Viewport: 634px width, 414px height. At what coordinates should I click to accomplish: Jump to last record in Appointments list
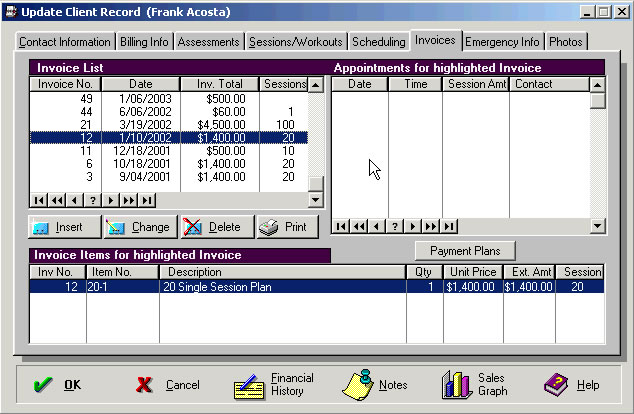(449, 226)
